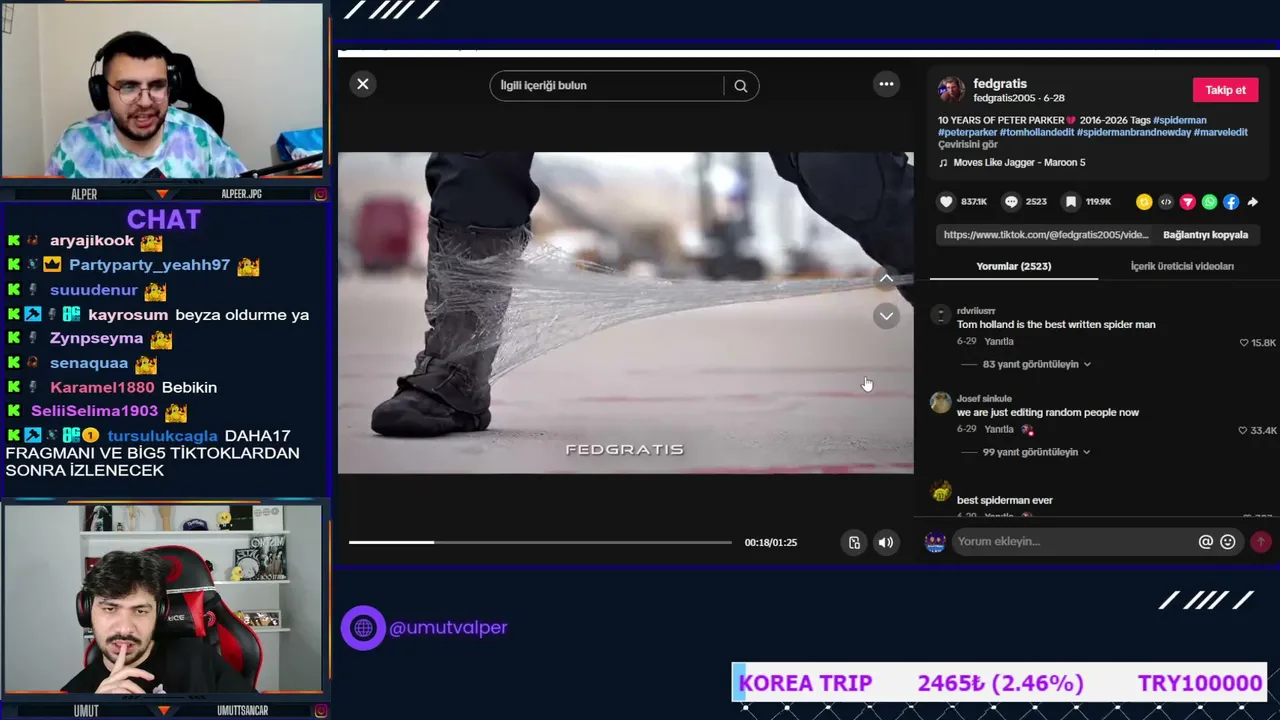This screenshot has width=1280, height=720.
Task: Switch to the İçerik üreticisi videoları tab
Action: point(1182,267)
